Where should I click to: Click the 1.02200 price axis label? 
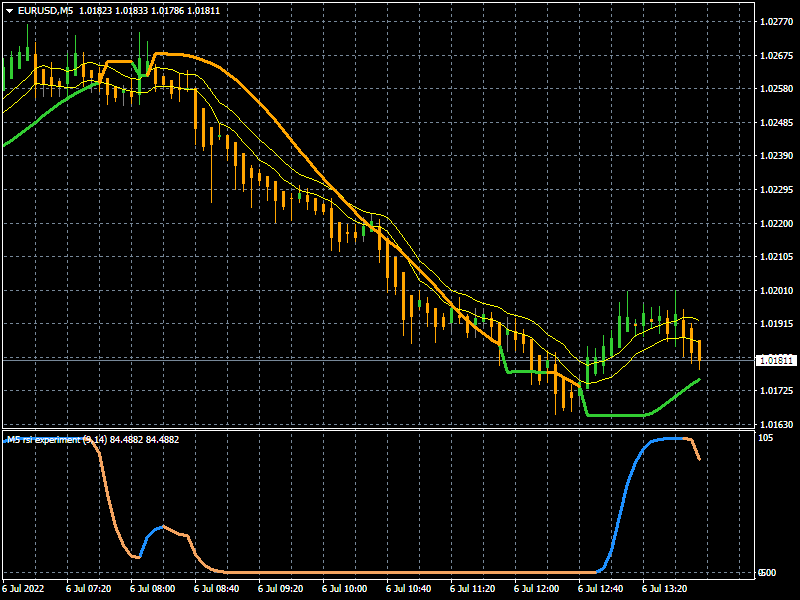pos(777,223)
